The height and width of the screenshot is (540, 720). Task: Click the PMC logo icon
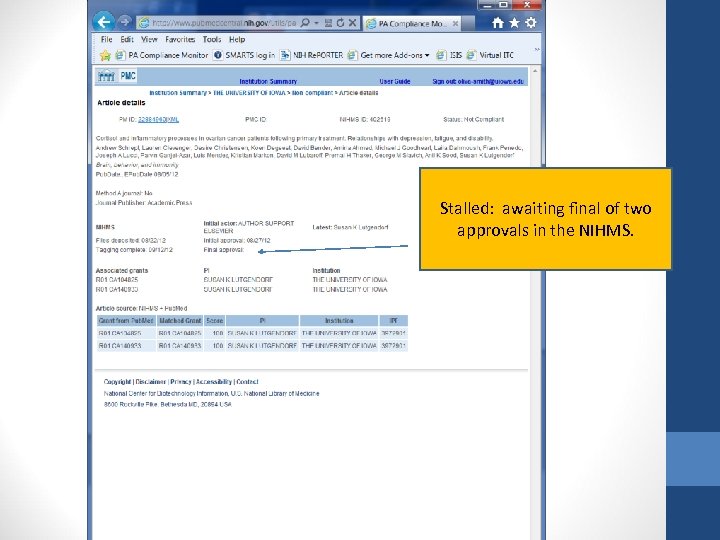(128, 76)
